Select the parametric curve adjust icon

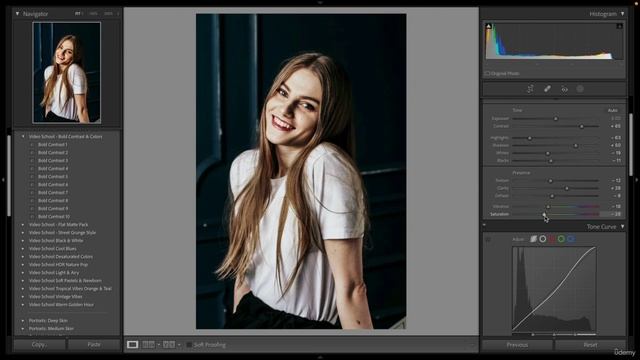coord(533,239)
